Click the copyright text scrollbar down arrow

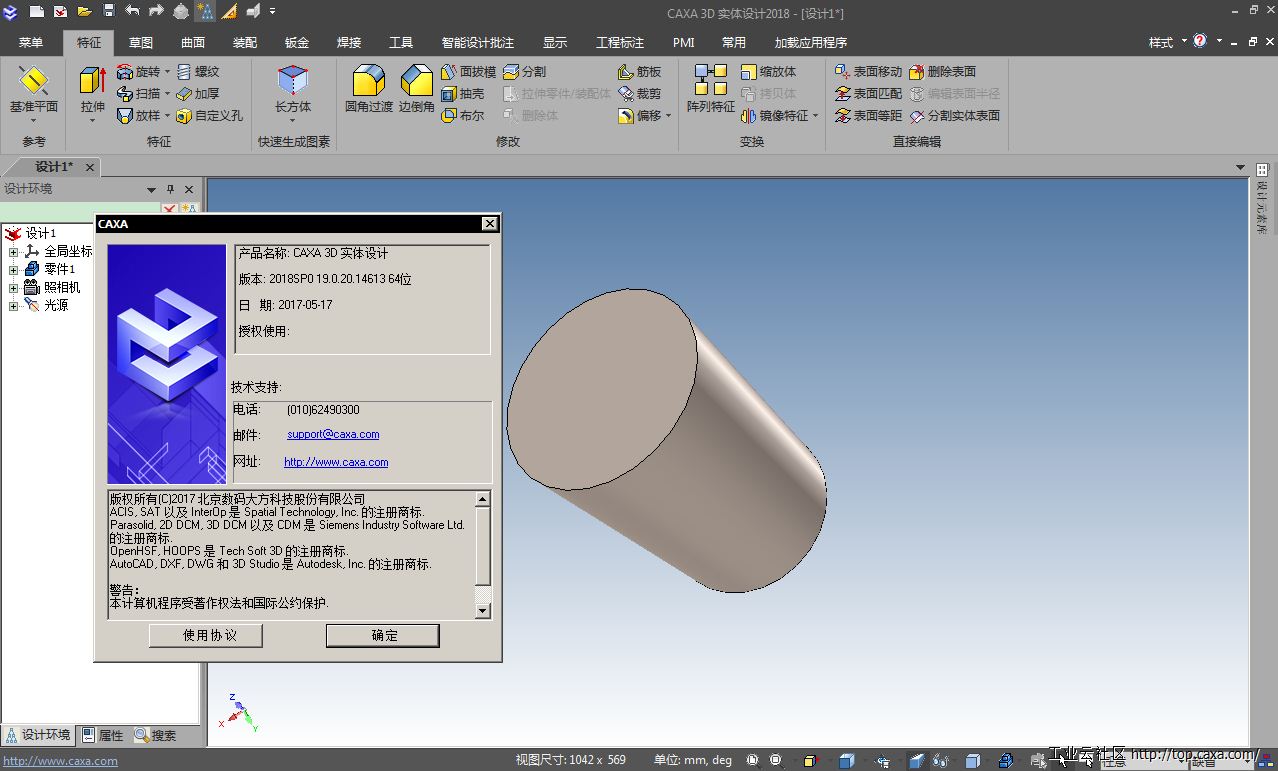(x=483, y=610)
